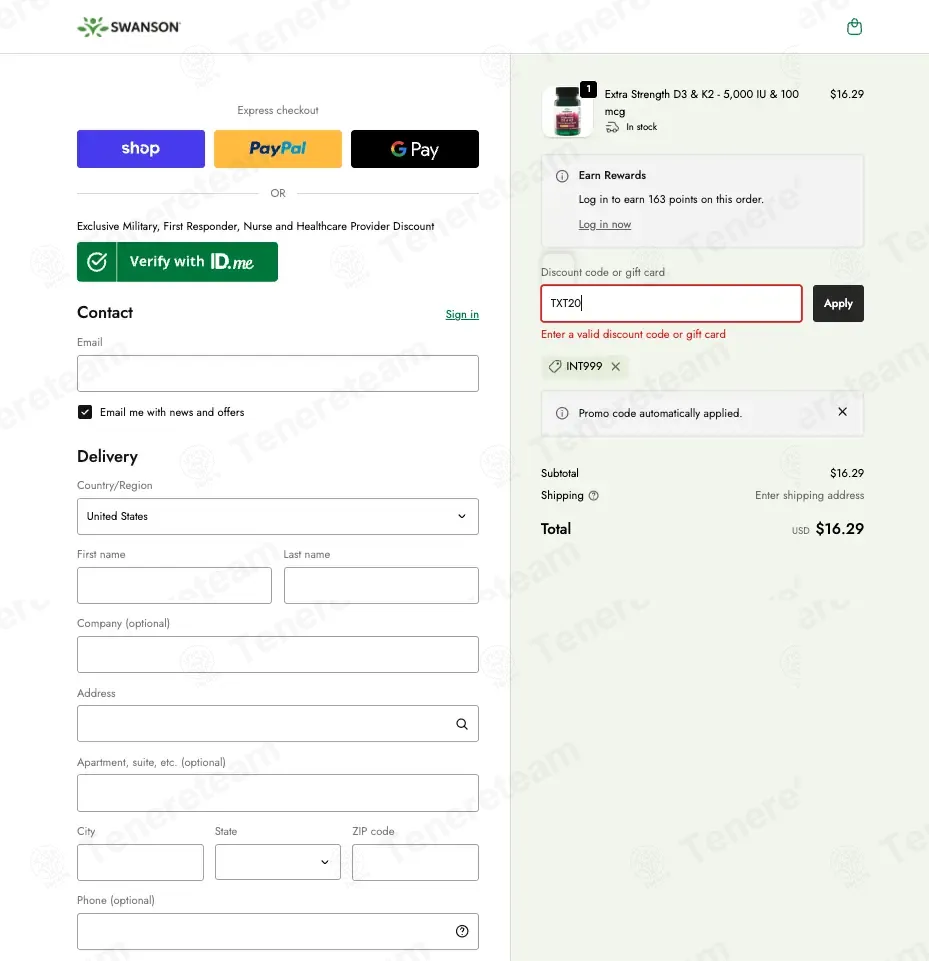929x961 pixels.
Task: Click the Earn Rewards info icon
Action: [x=562, y=177]
